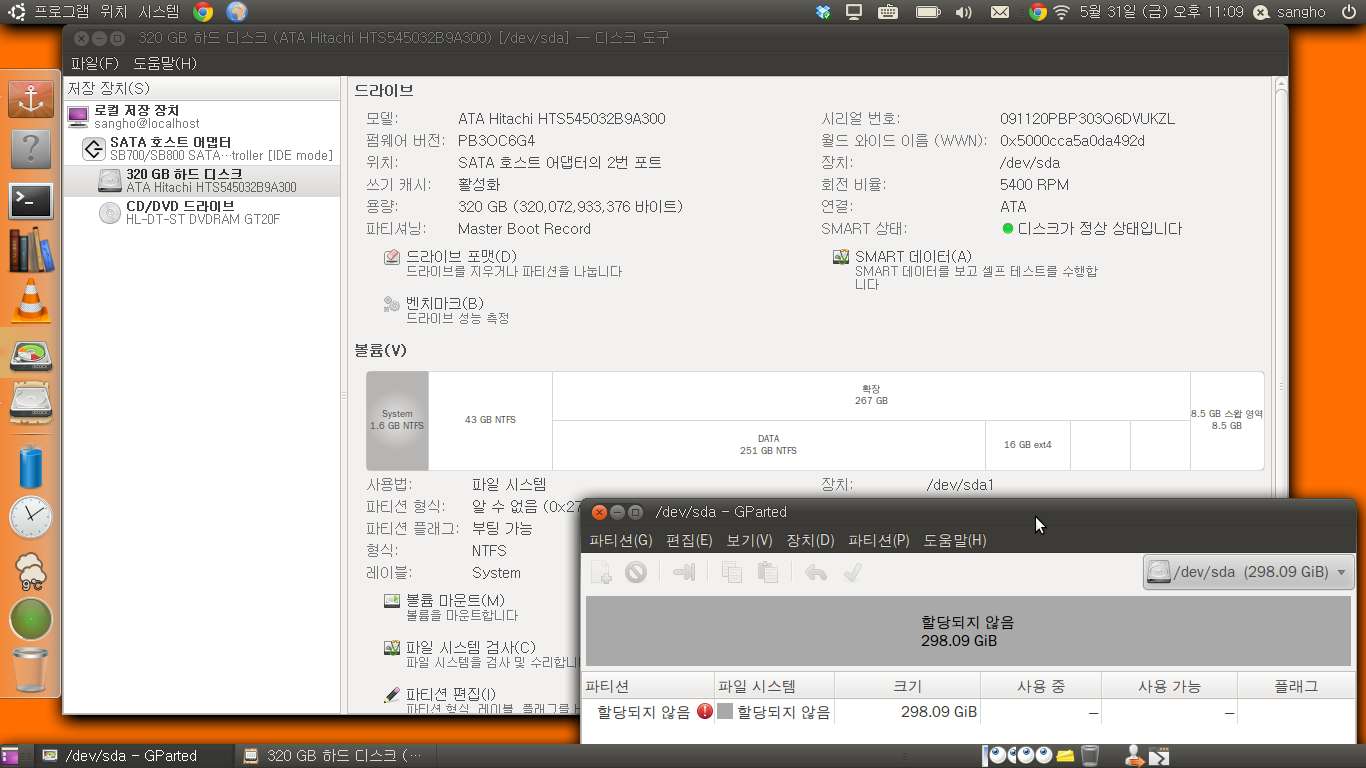Viewport: 1366px width, 768px height.
Task: Click the GParted new partition toolbar icon
Action: click(x=601, y=572)
